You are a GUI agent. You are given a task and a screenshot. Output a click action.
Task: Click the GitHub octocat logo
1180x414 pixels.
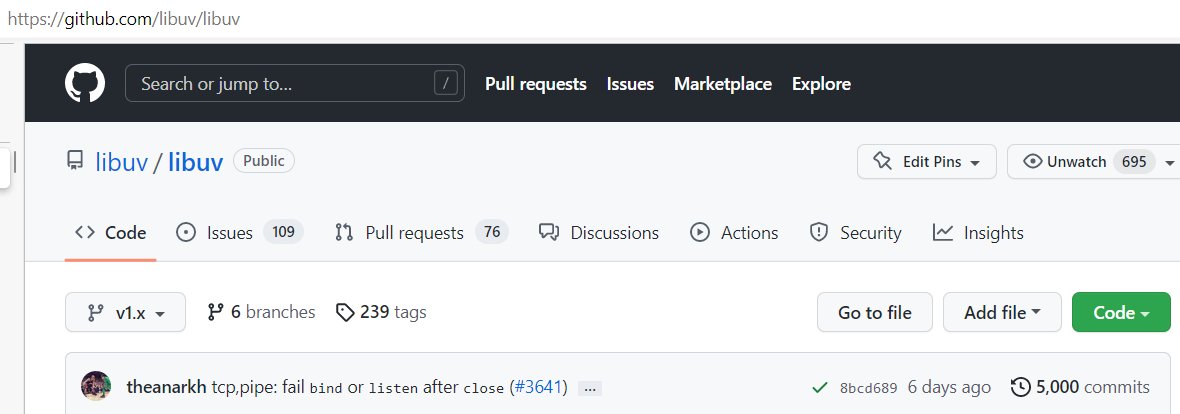[x=85, y=83]
